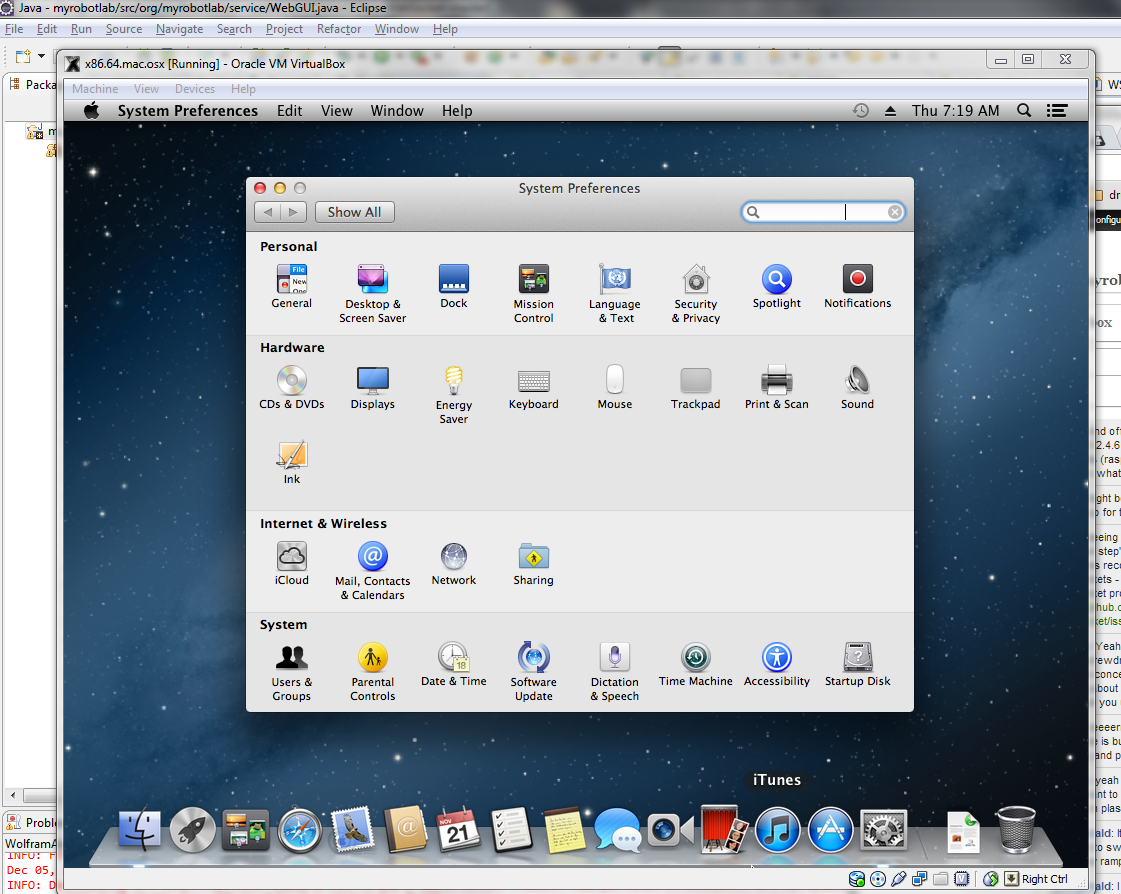Click the eject icon in the menu bar
Viewport: 1121px width, 894px height.
click(890, 111)
